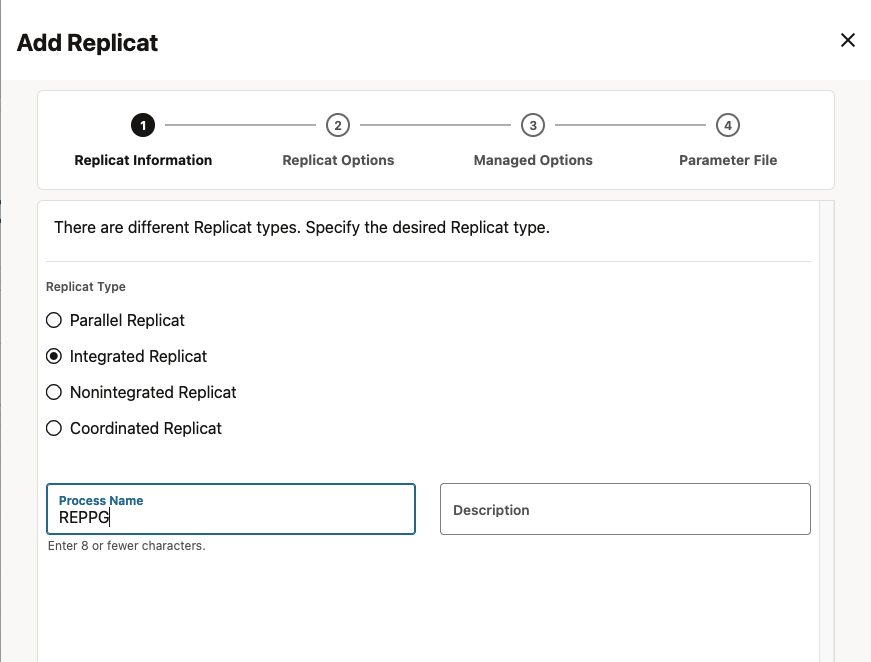Click the Add Replicat dialog title
871x662 pixels.
coord(86,43)
